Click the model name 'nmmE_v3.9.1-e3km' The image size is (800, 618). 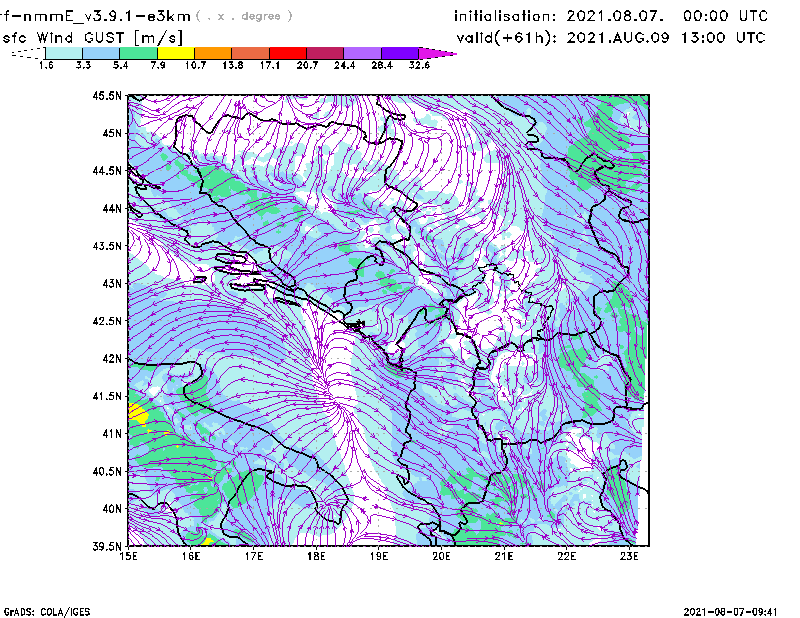click(x=107, y=17)
